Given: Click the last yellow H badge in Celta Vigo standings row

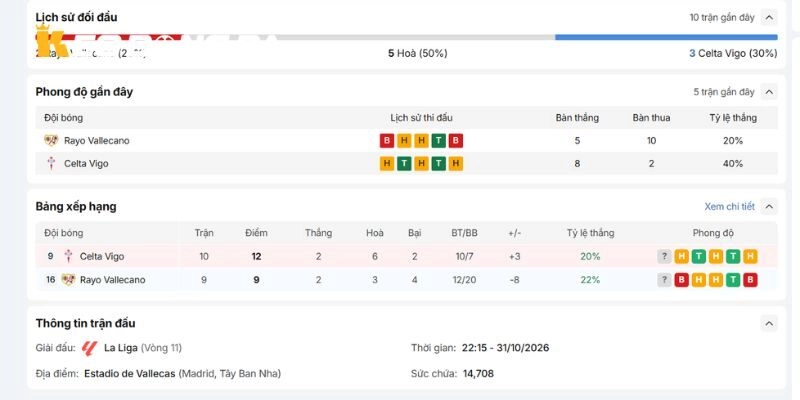Looking at the screenshot, I should (x=751, y=257).
